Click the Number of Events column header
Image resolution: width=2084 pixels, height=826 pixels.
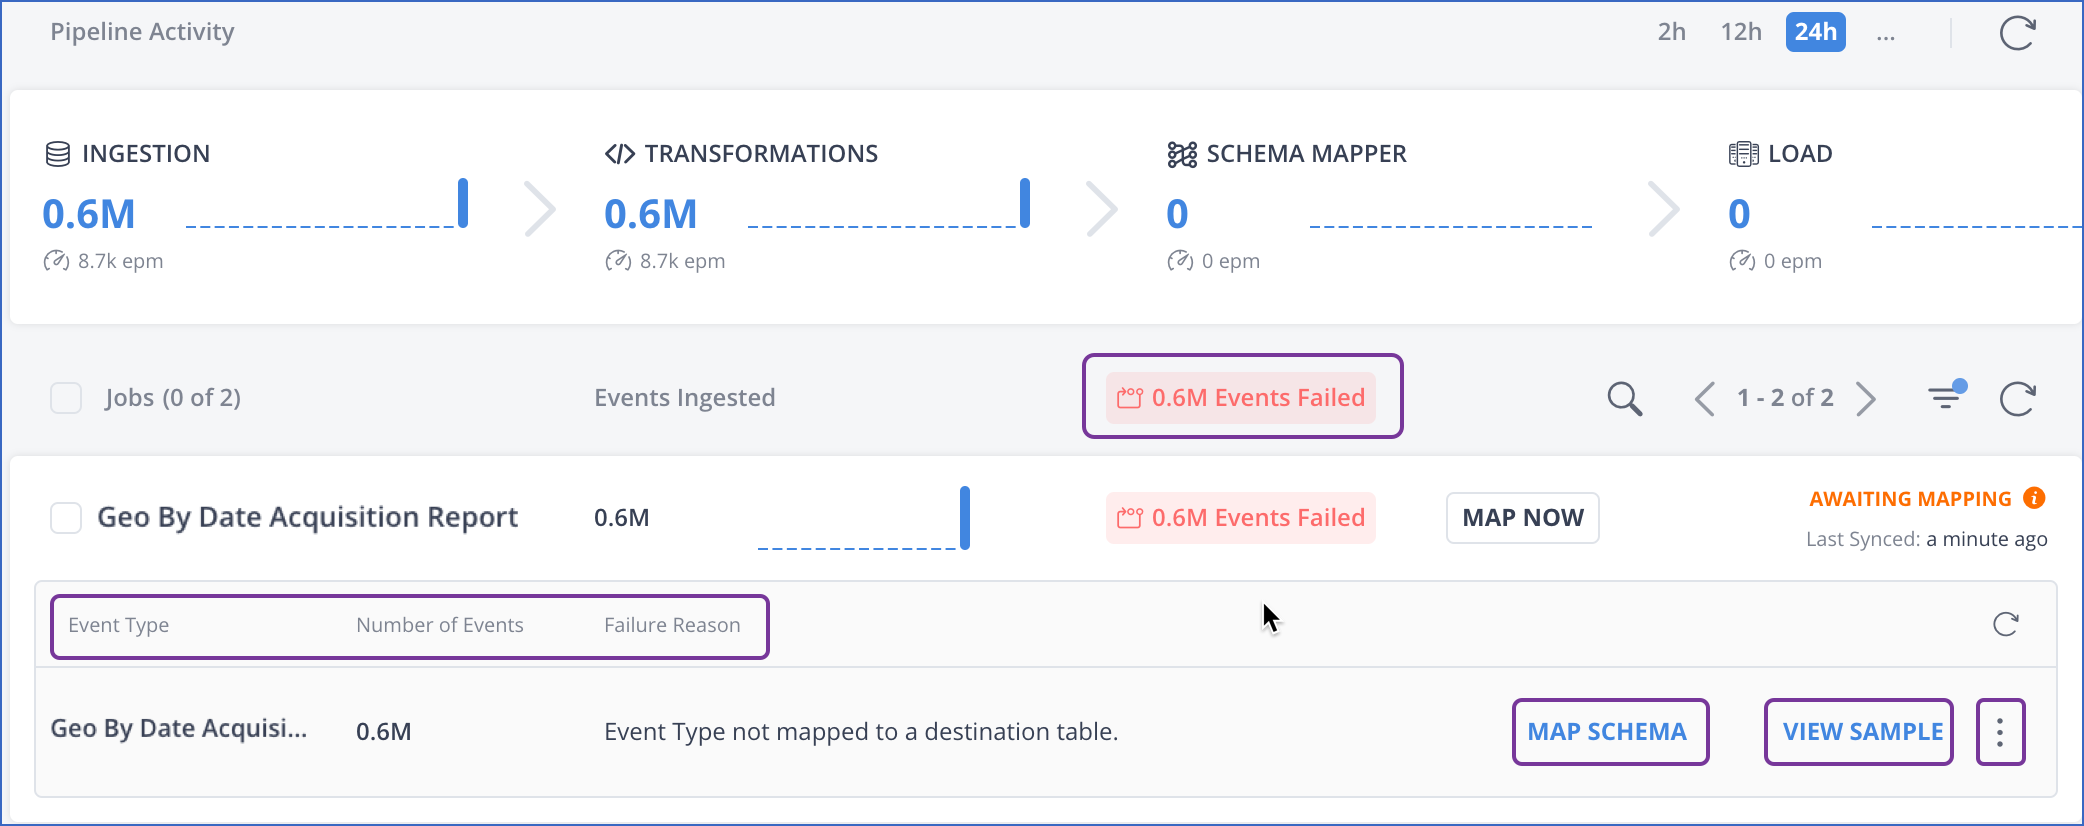click(440, 625)
